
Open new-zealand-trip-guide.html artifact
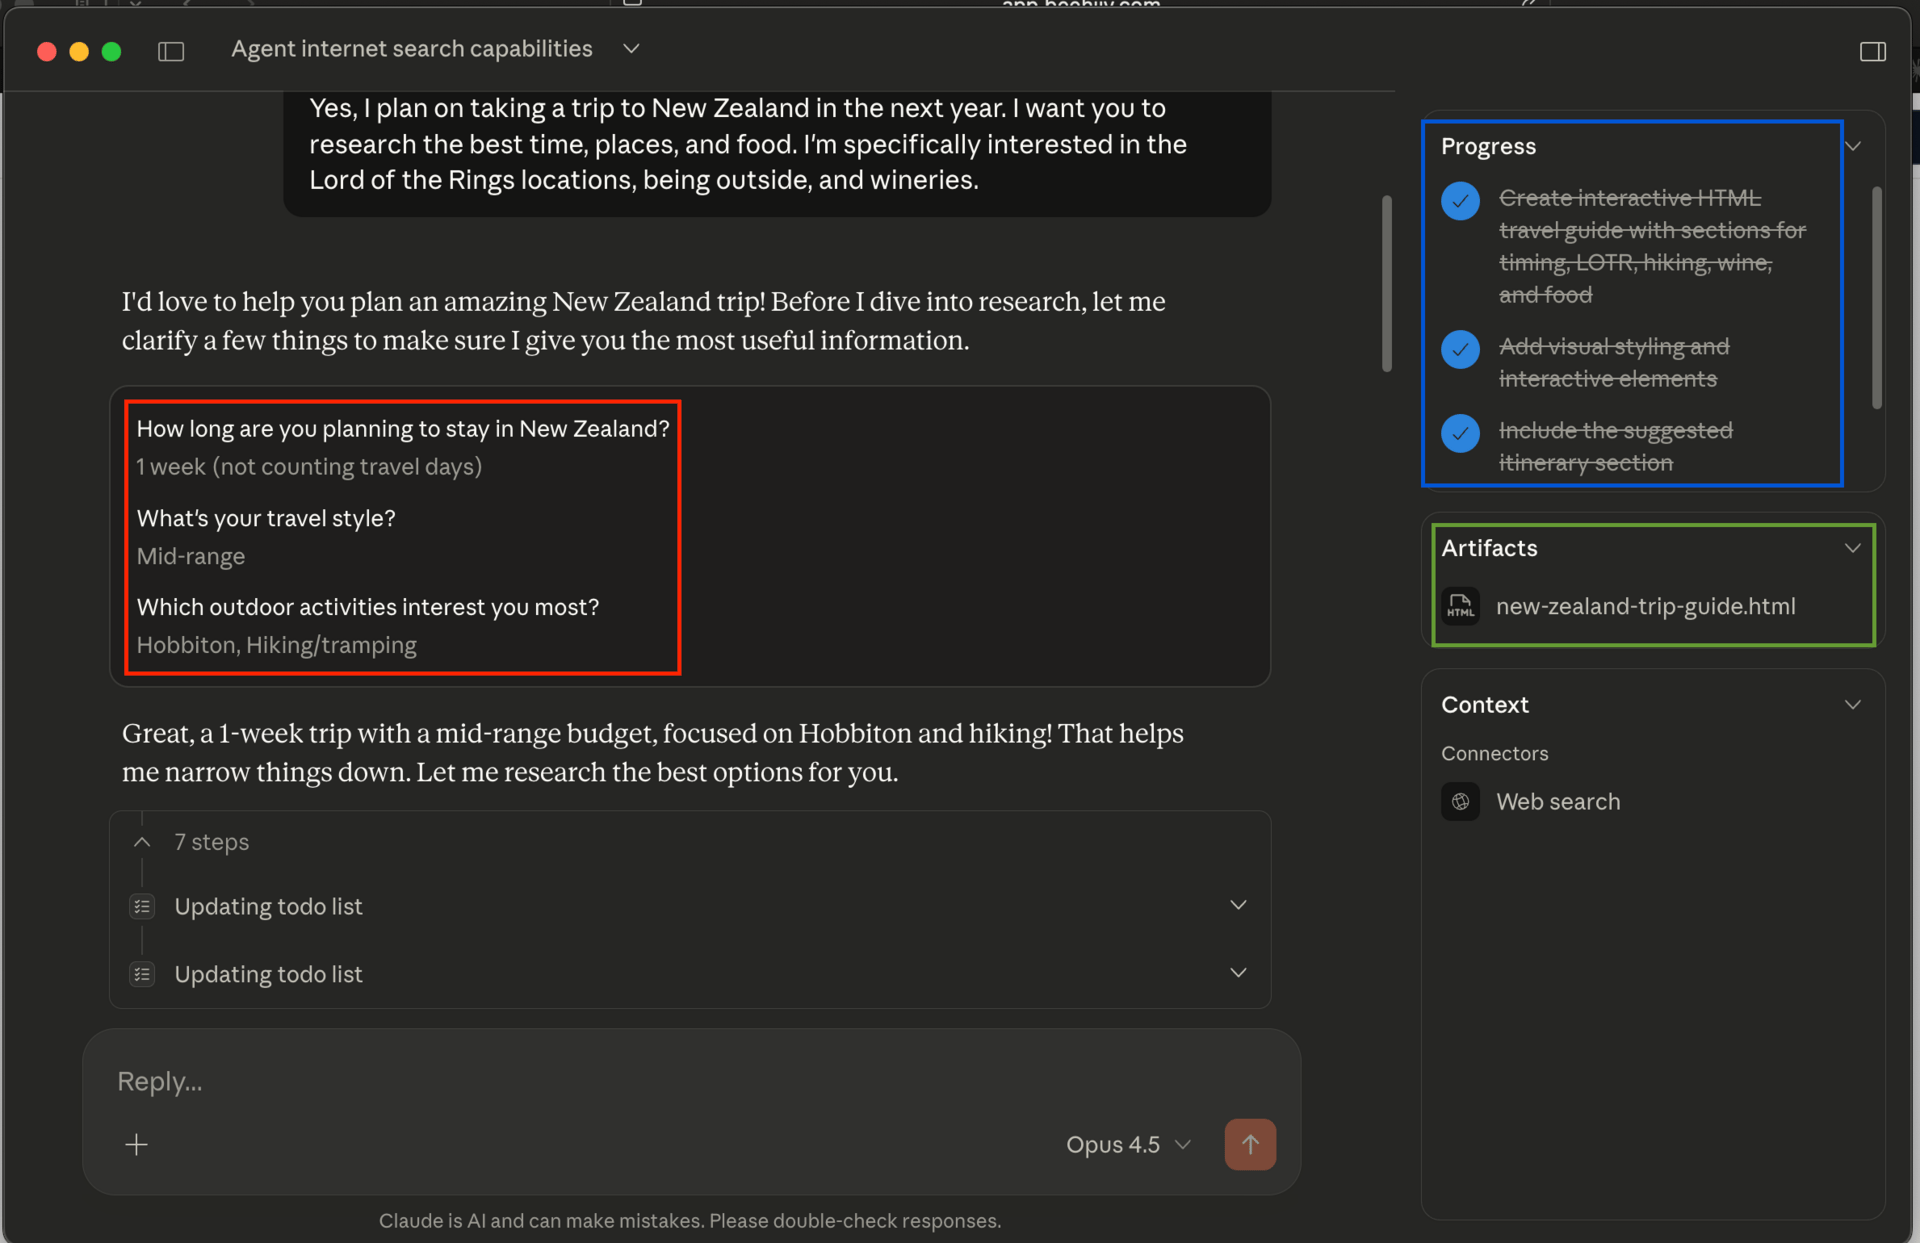[x=1645, y=606]
